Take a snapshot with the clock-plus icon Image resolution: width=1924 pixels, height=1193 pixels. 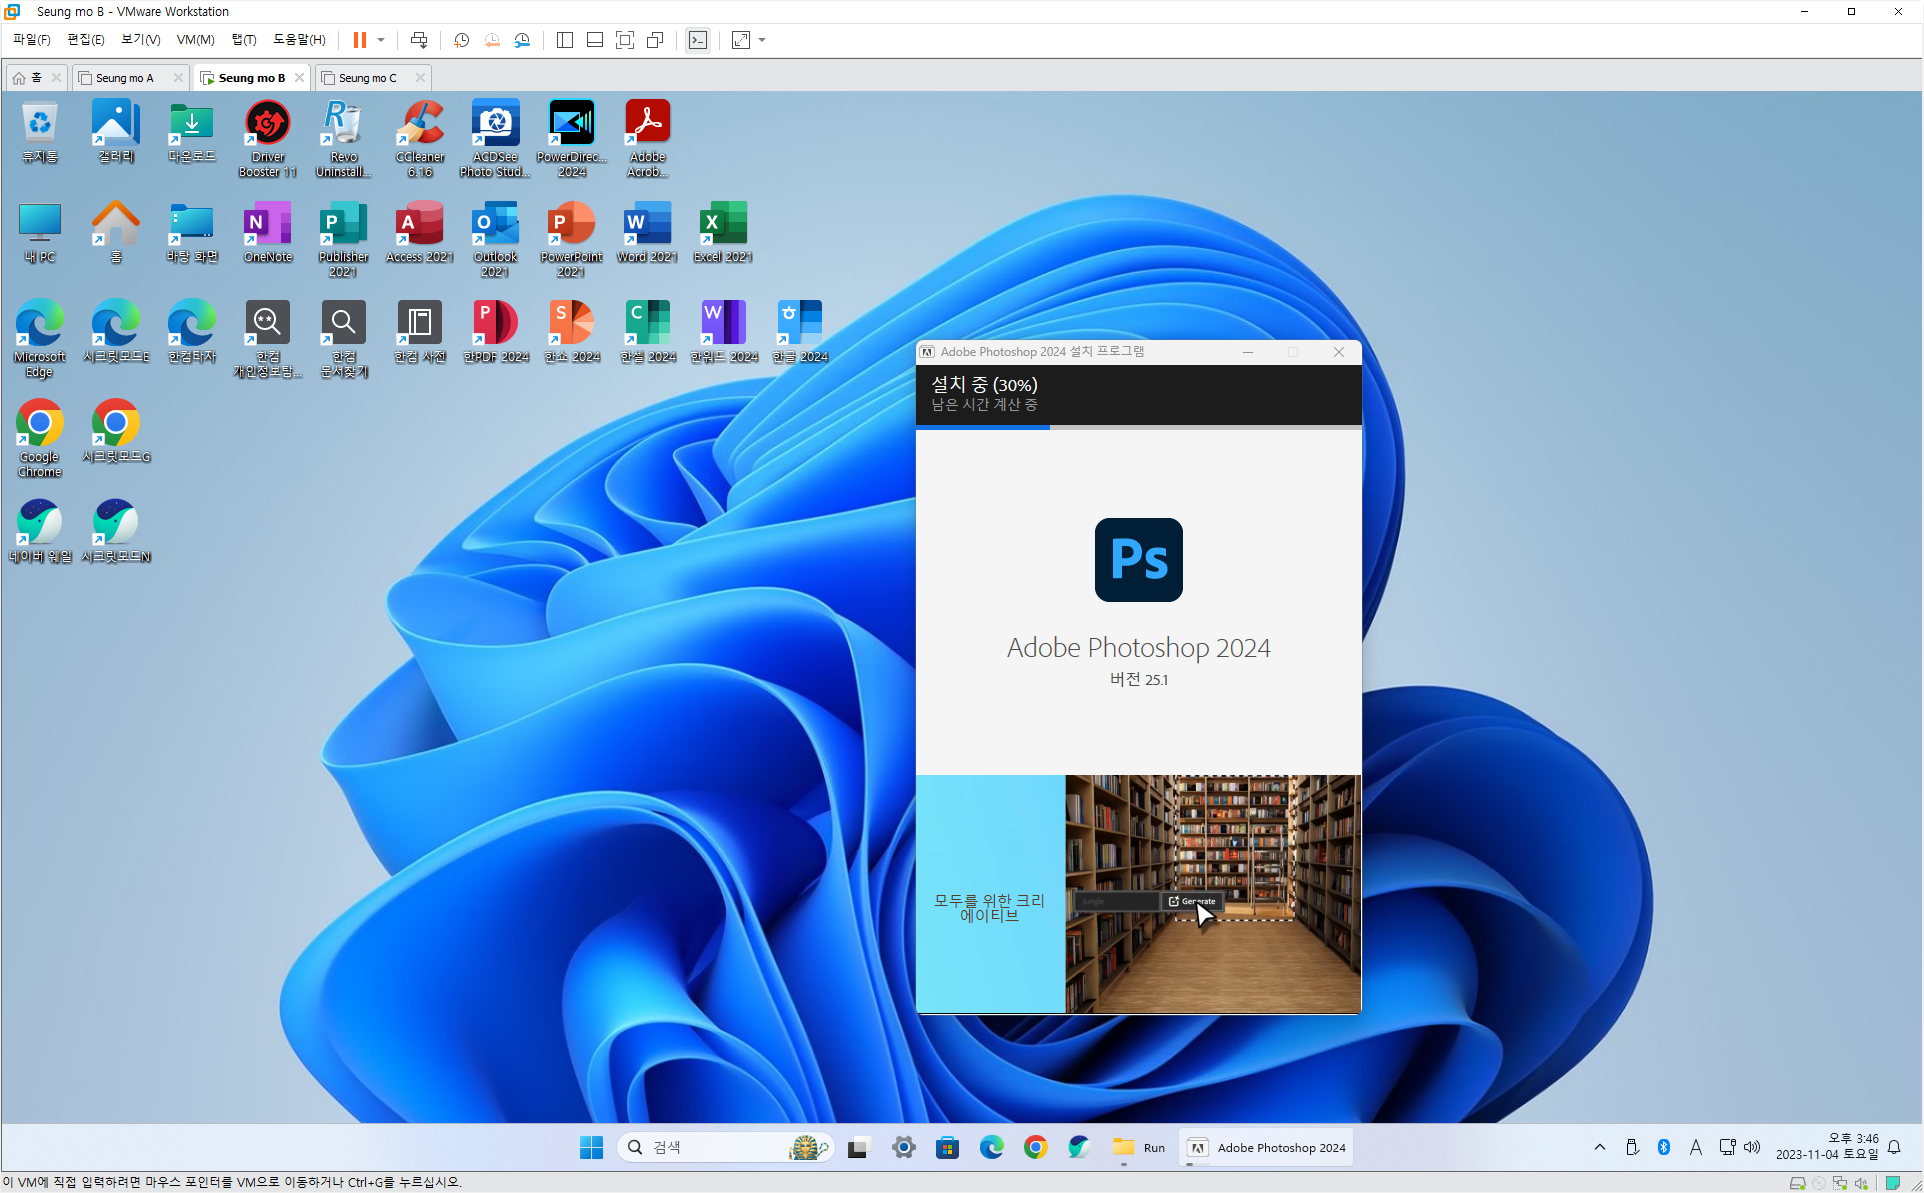coord(461,40)
